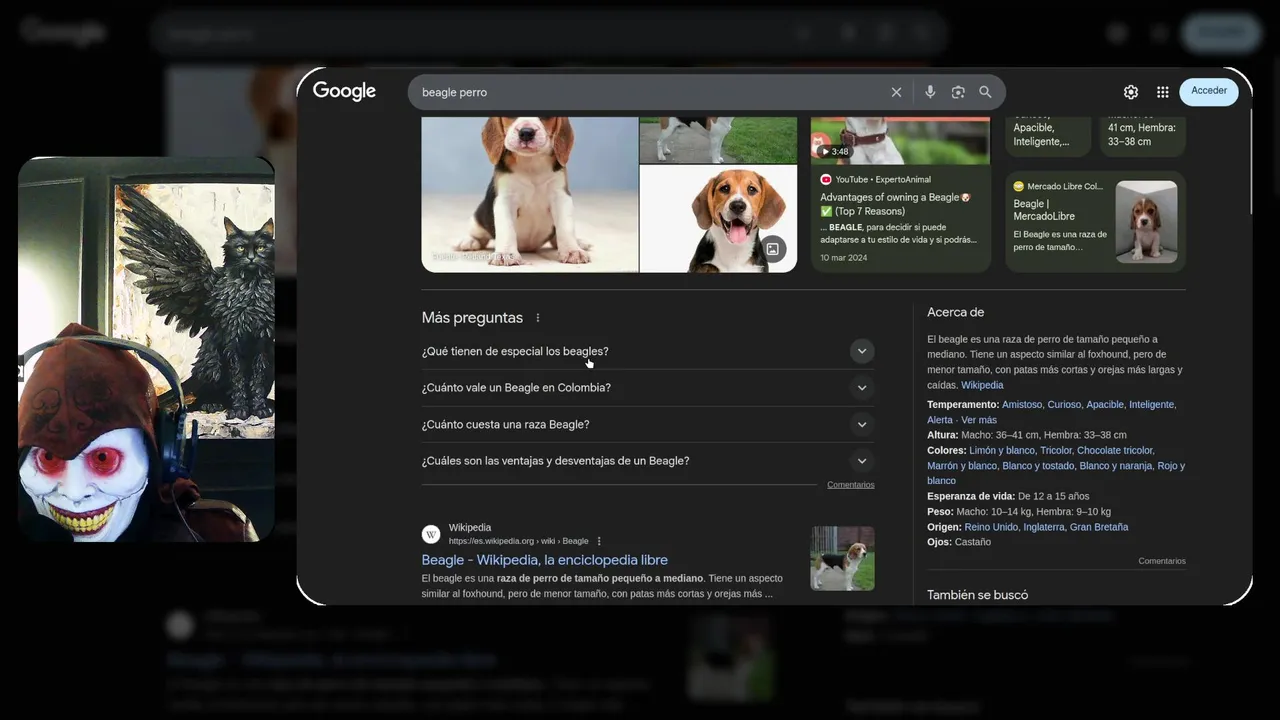Open the smiling beagle face image
Screen dimensions: 1280x720
point(718,219)
